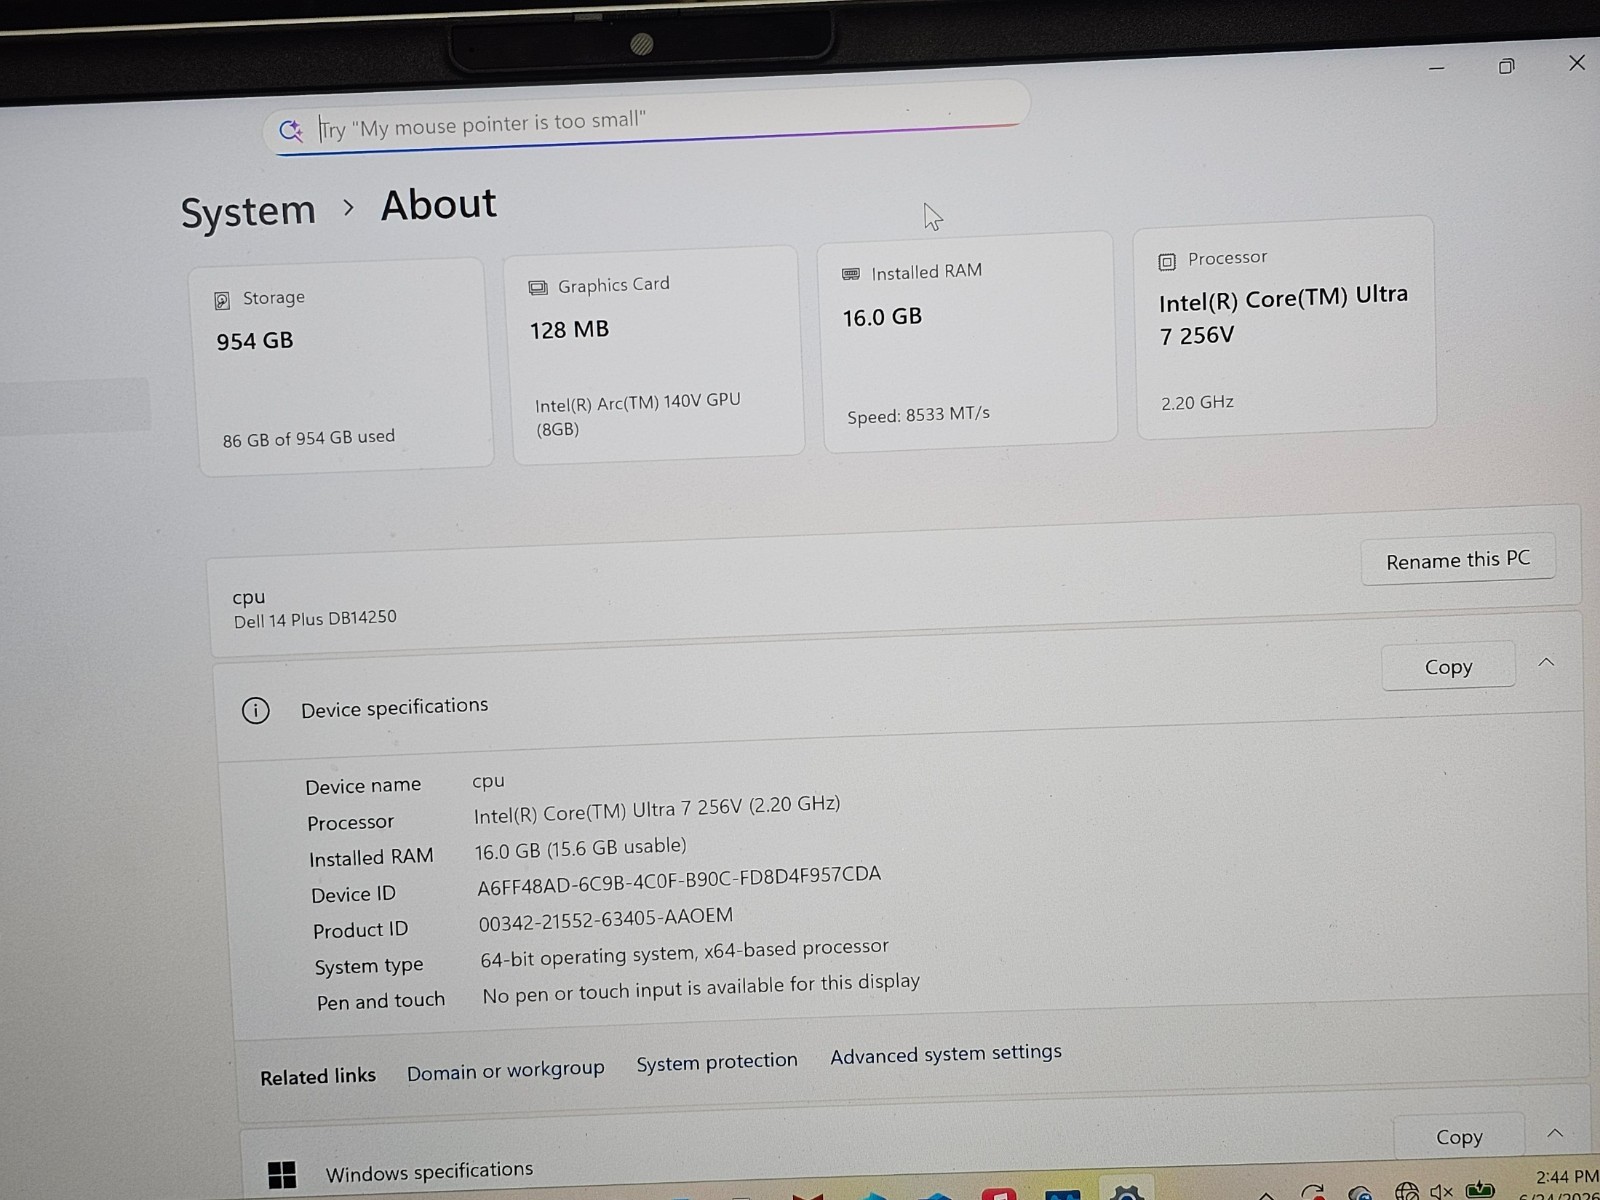Image resolution: width=1600 pixels, height=1200 pixels.
Task: Open Advanced system settings link
Action: point(946,1054)
